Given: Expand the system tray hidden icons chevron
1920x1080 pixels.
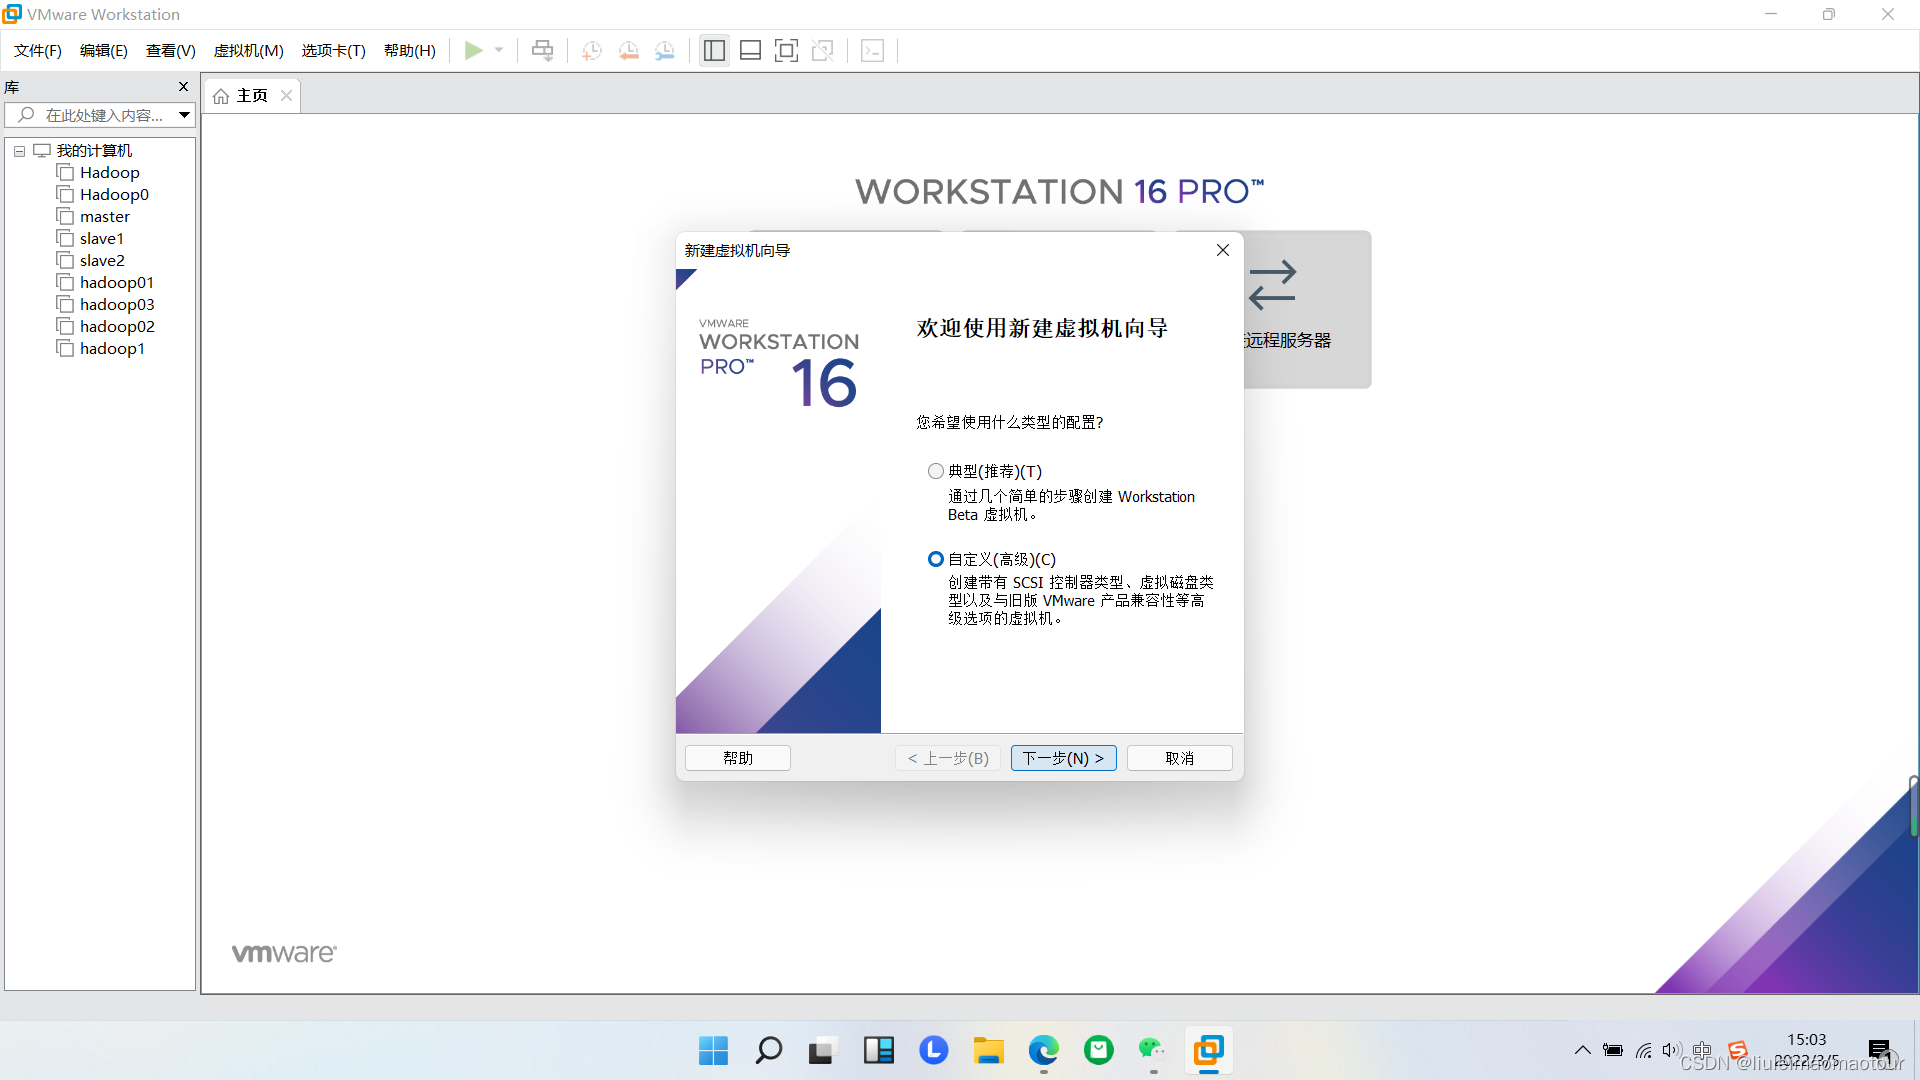Looking at the screenshot, I should 1582,1050.
